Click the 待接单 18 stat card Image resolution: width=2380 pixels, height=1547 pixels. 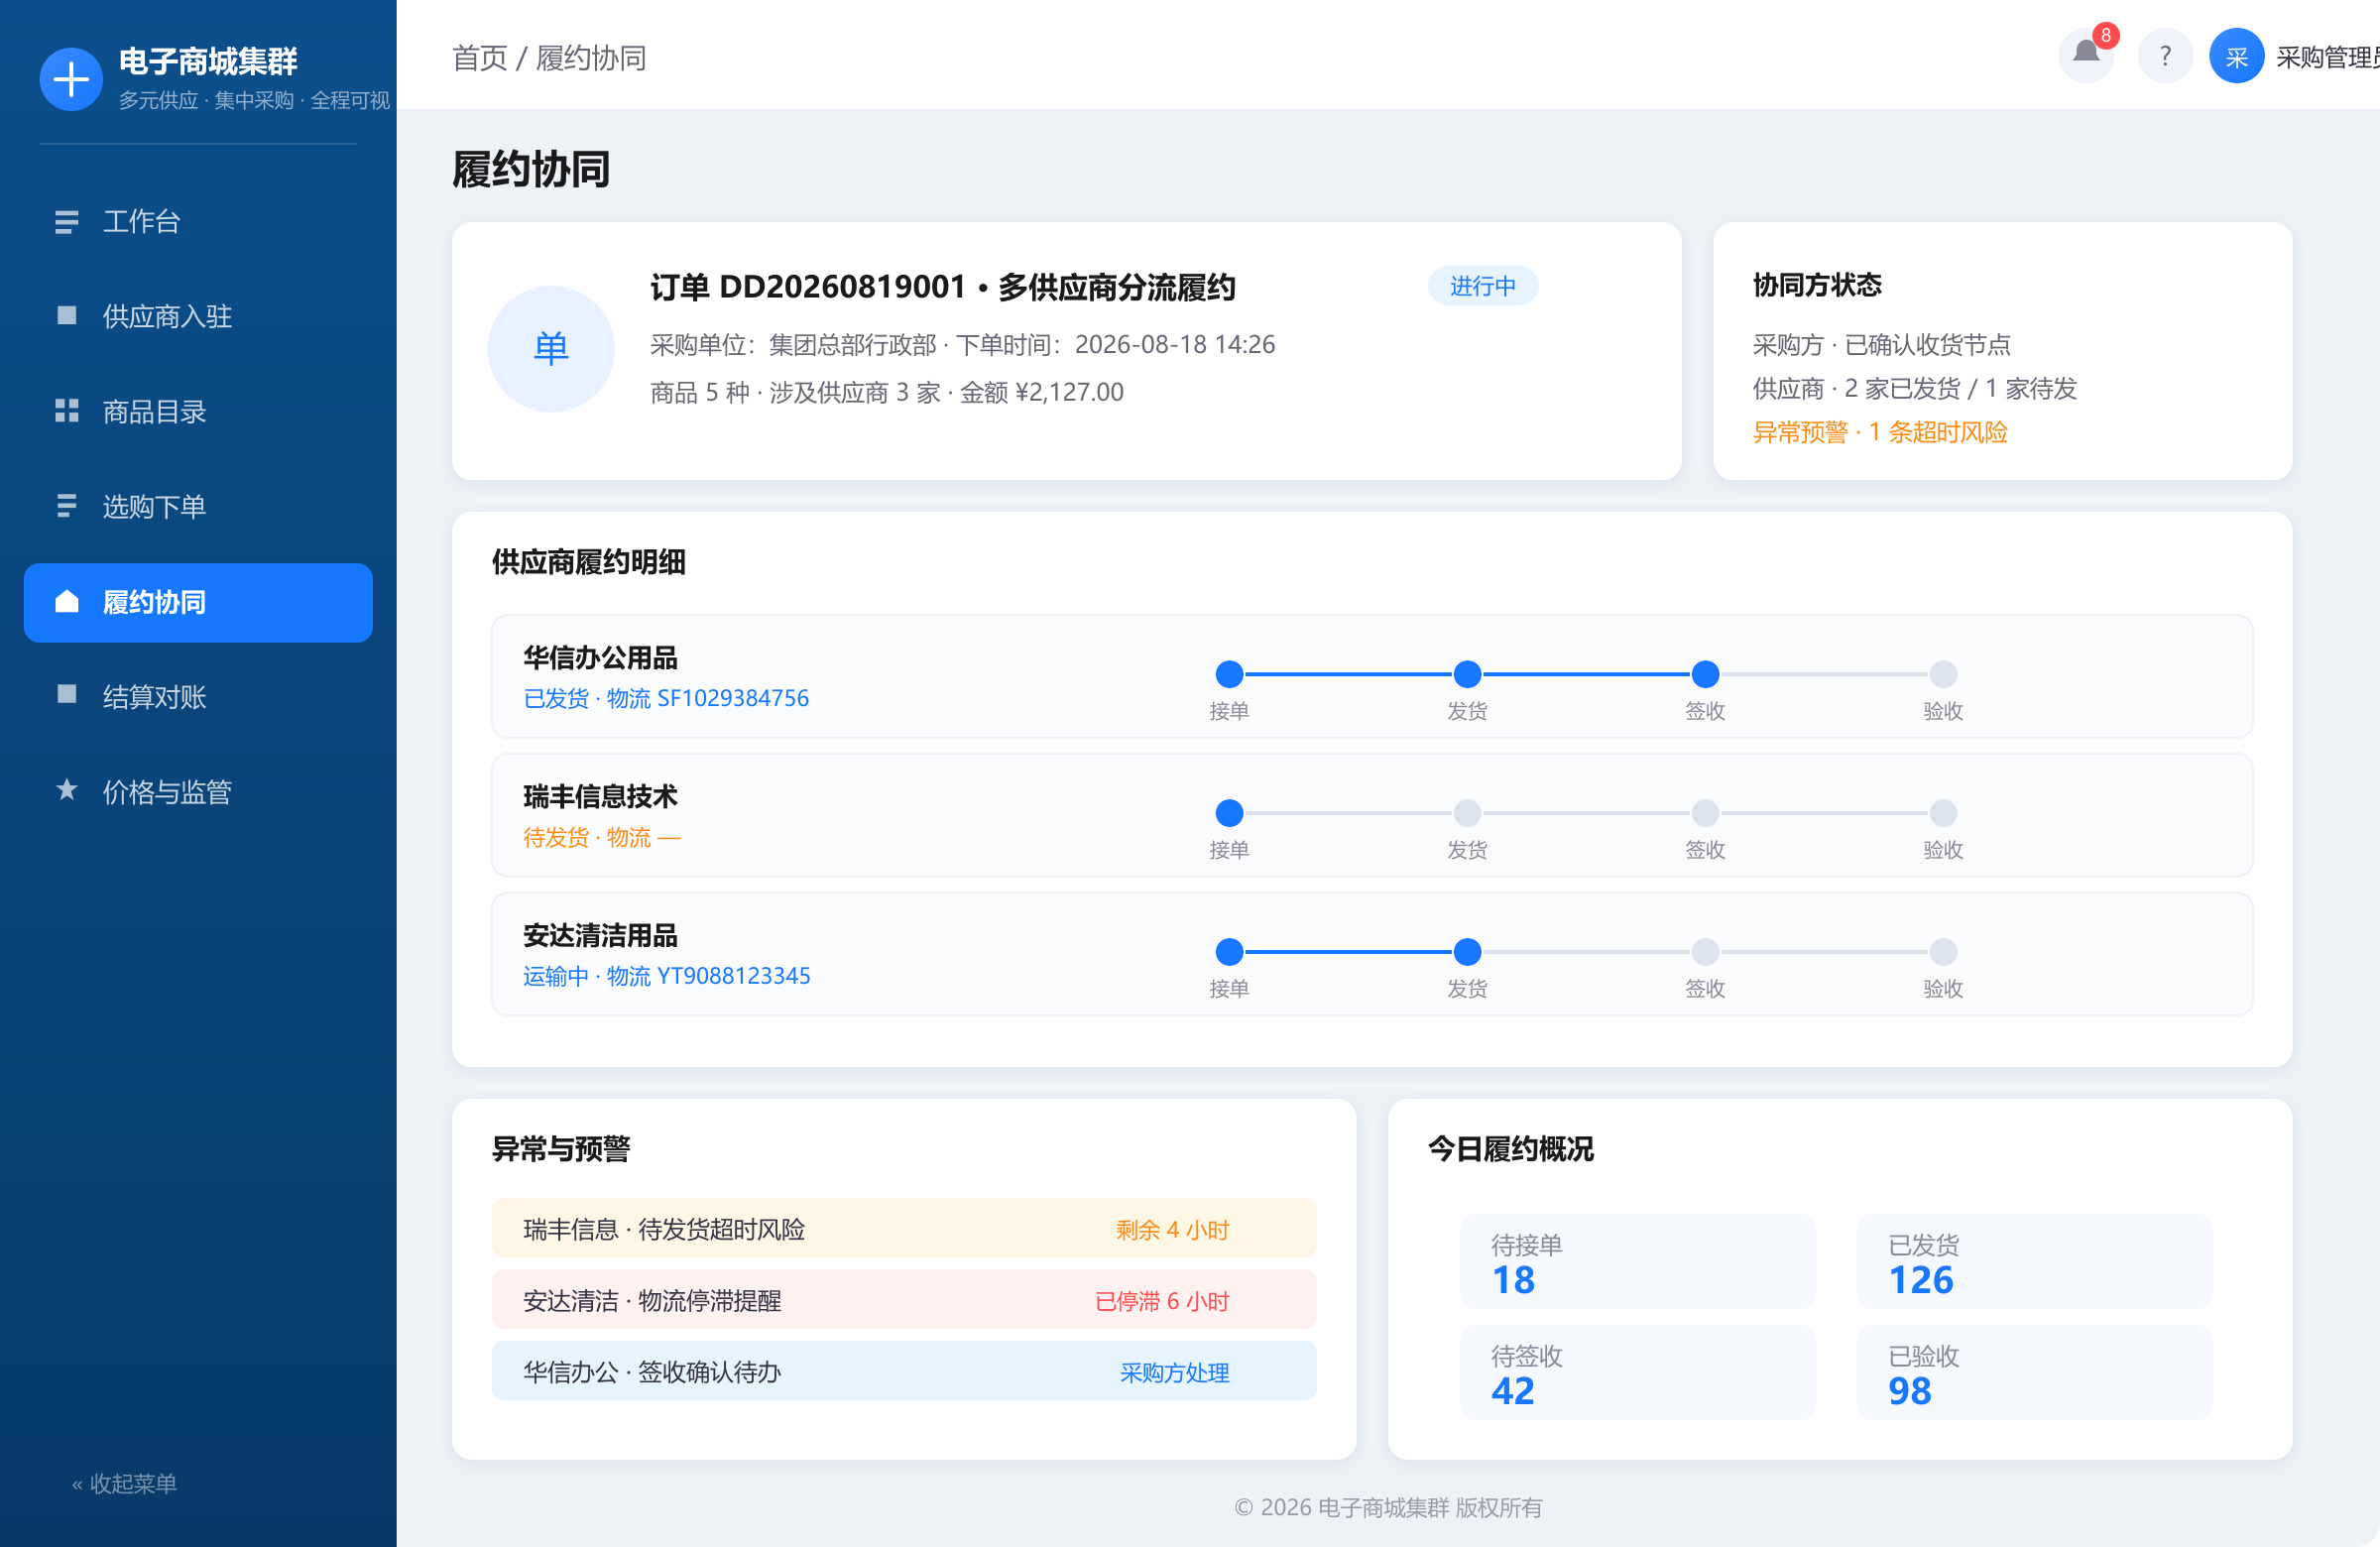[x=1637, y=1262]
